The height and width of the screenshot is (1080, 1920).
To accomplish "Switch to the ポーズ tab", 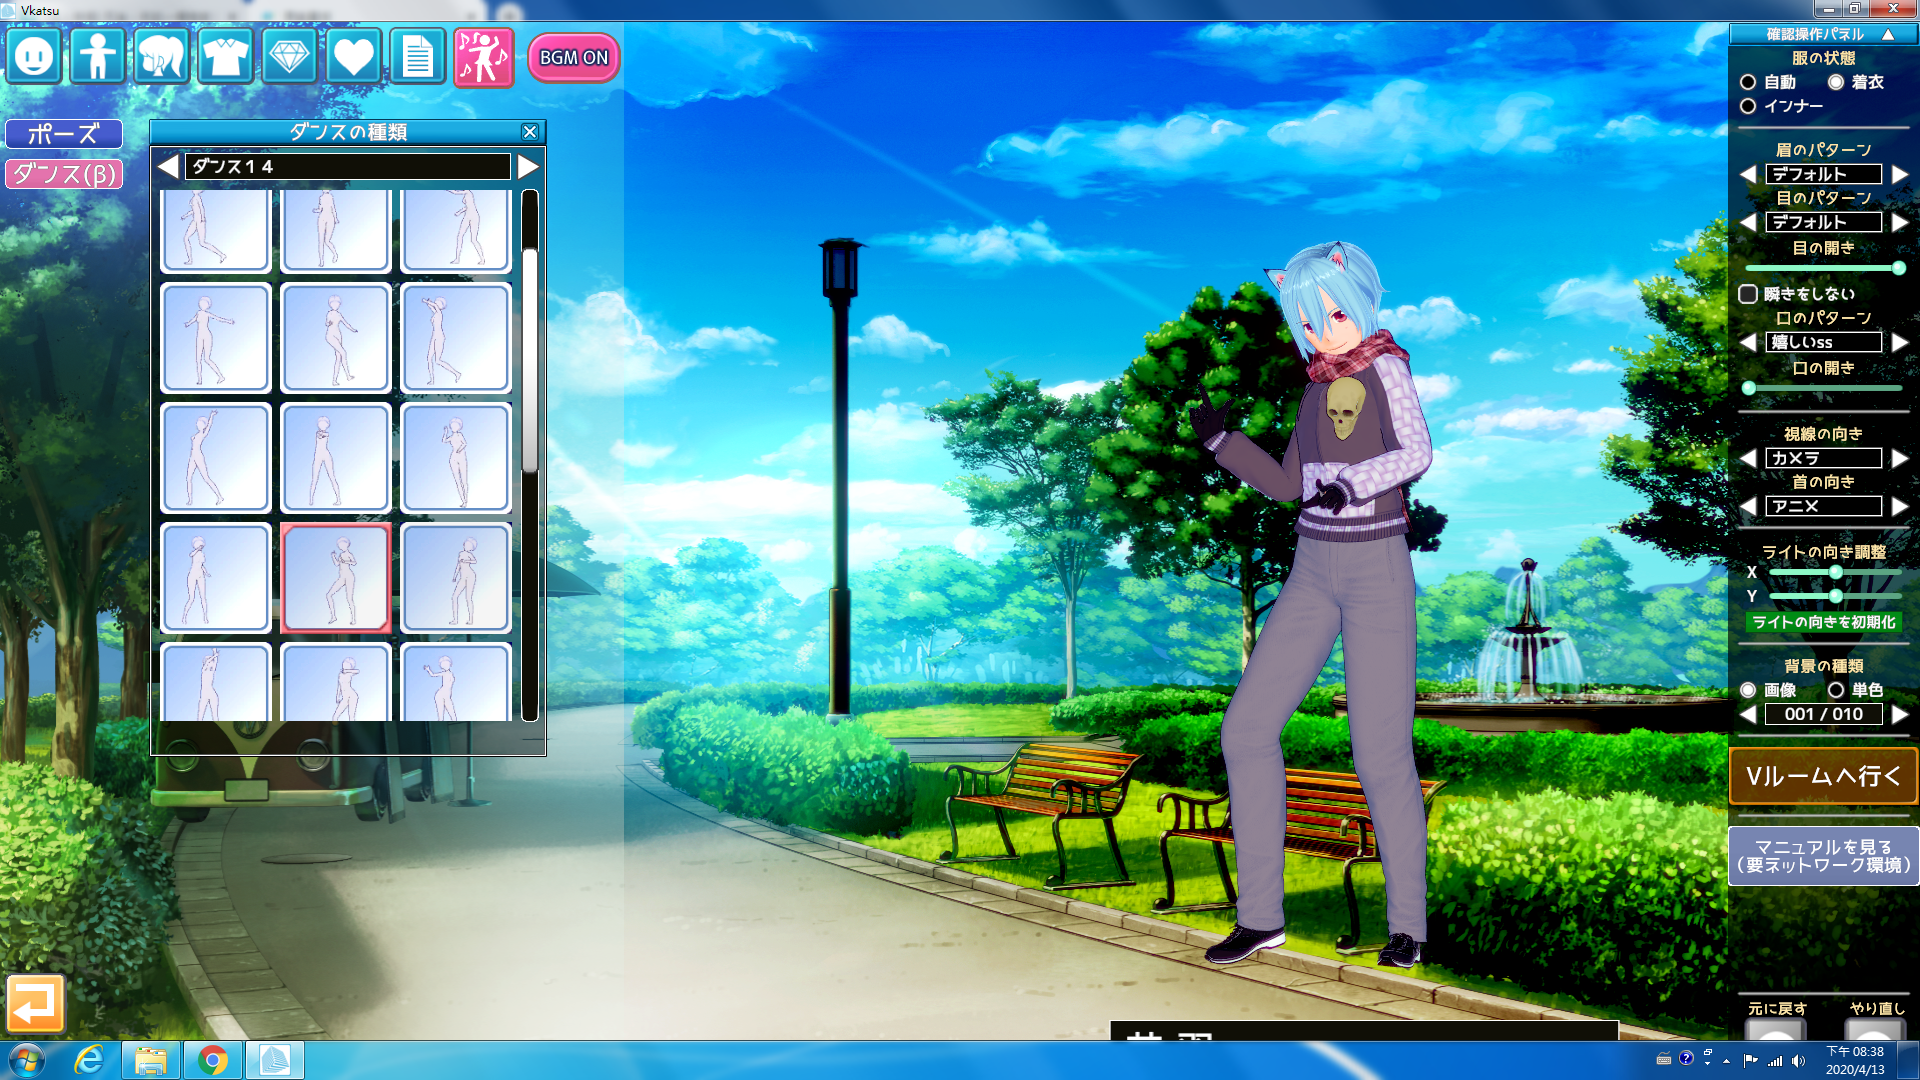I will [64, 134].
